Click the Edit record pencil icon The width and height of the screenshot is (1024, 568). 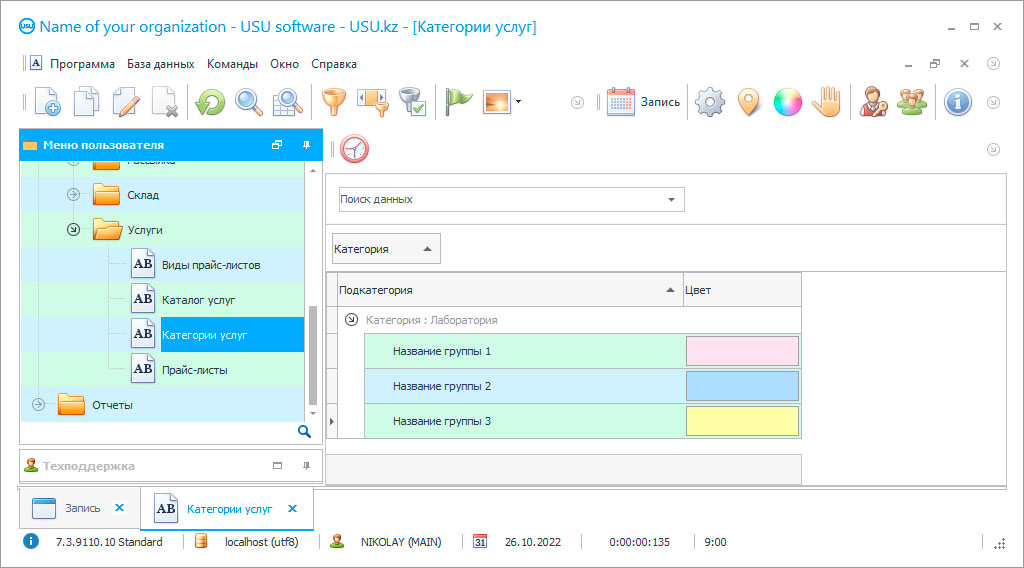tap(126, 102)
